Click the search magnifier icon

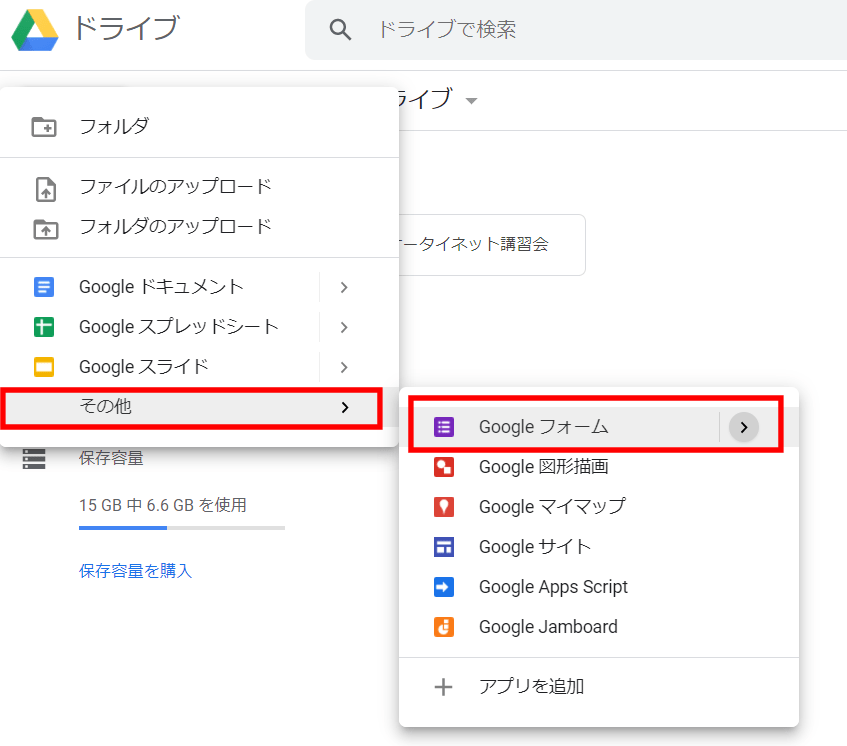click(340, 29)
